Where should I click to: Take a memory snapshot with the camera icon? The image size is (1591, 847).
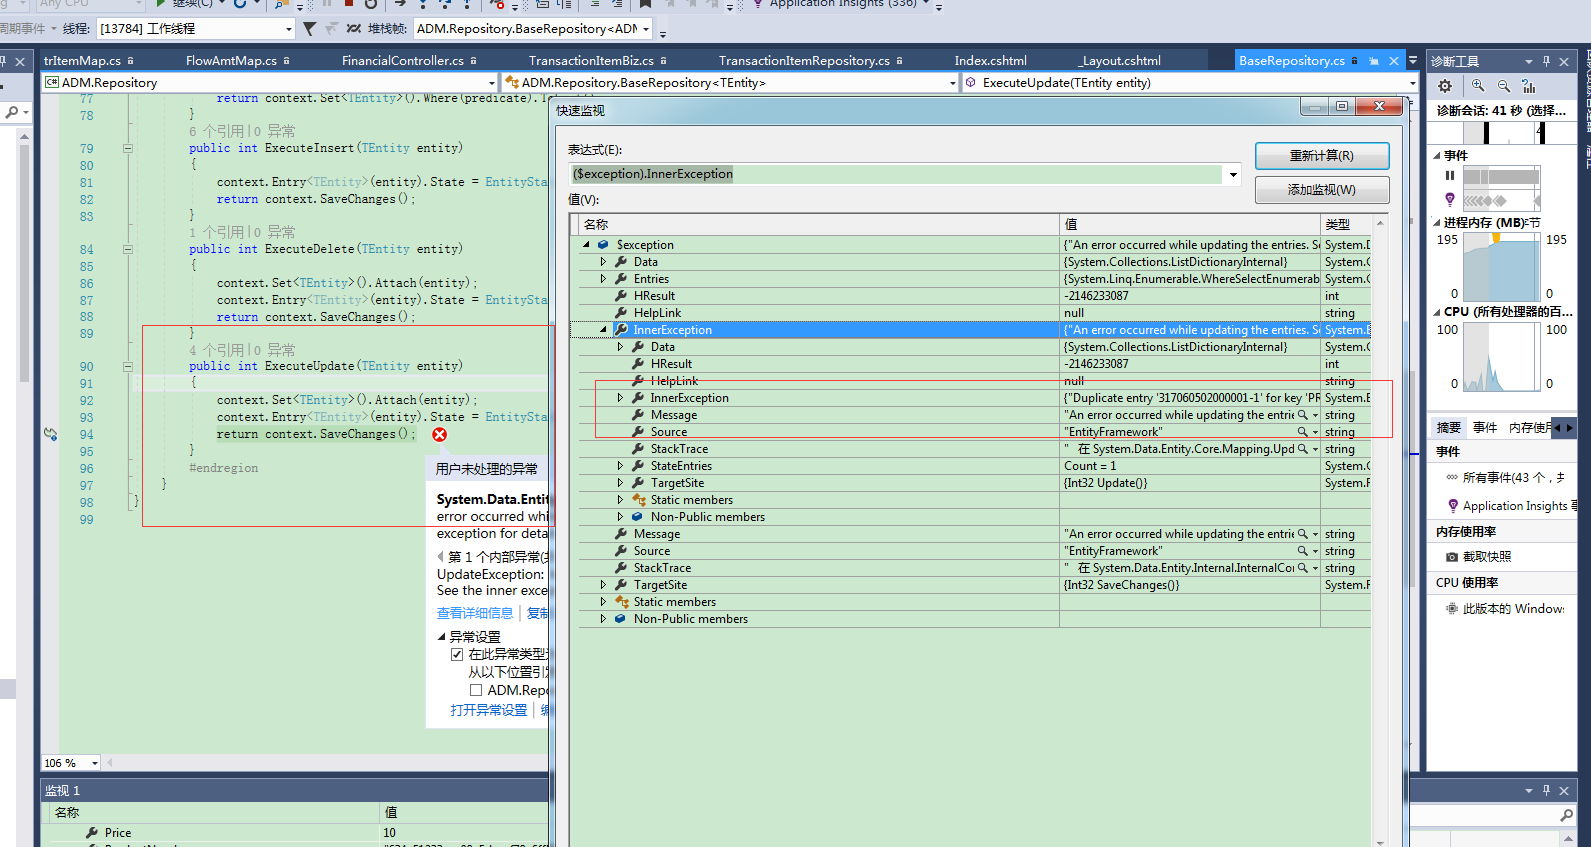tap(1452, 556)
